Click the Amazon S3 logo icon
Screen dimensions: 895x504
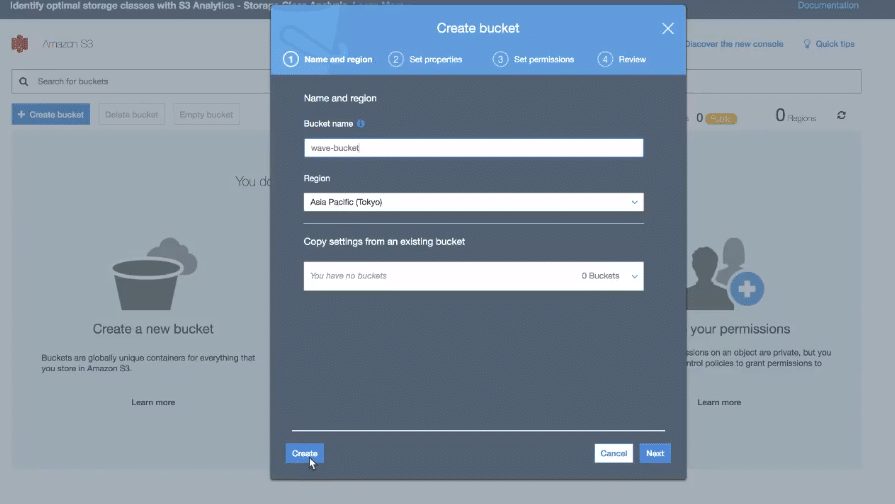tap(20, 44)
